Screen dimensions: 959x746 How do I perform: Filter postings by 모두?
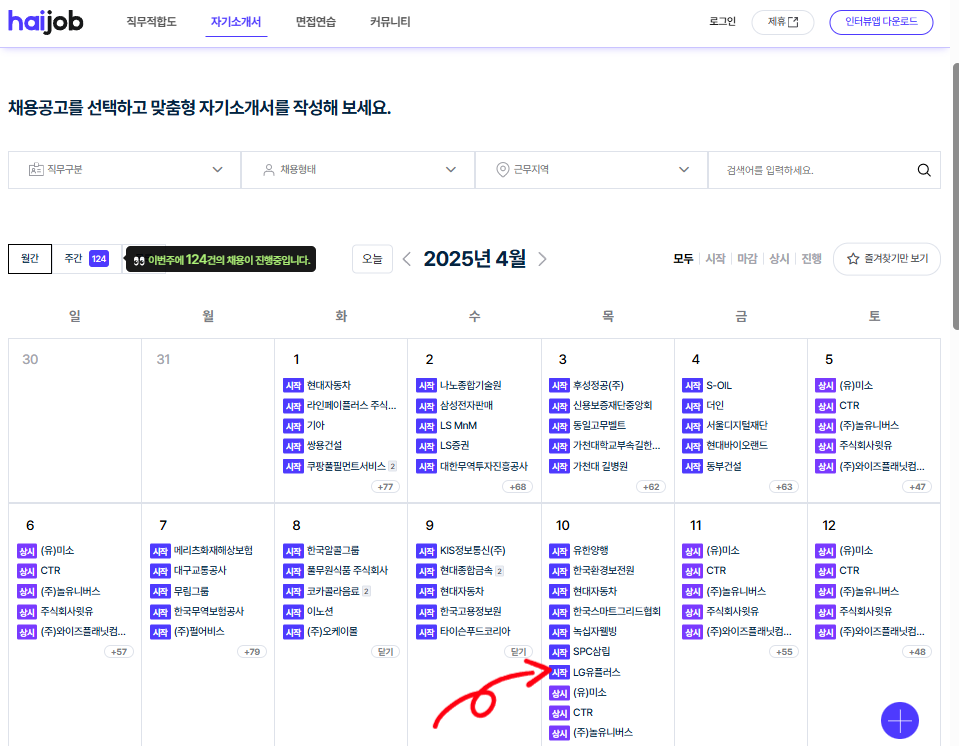[683, 259]
